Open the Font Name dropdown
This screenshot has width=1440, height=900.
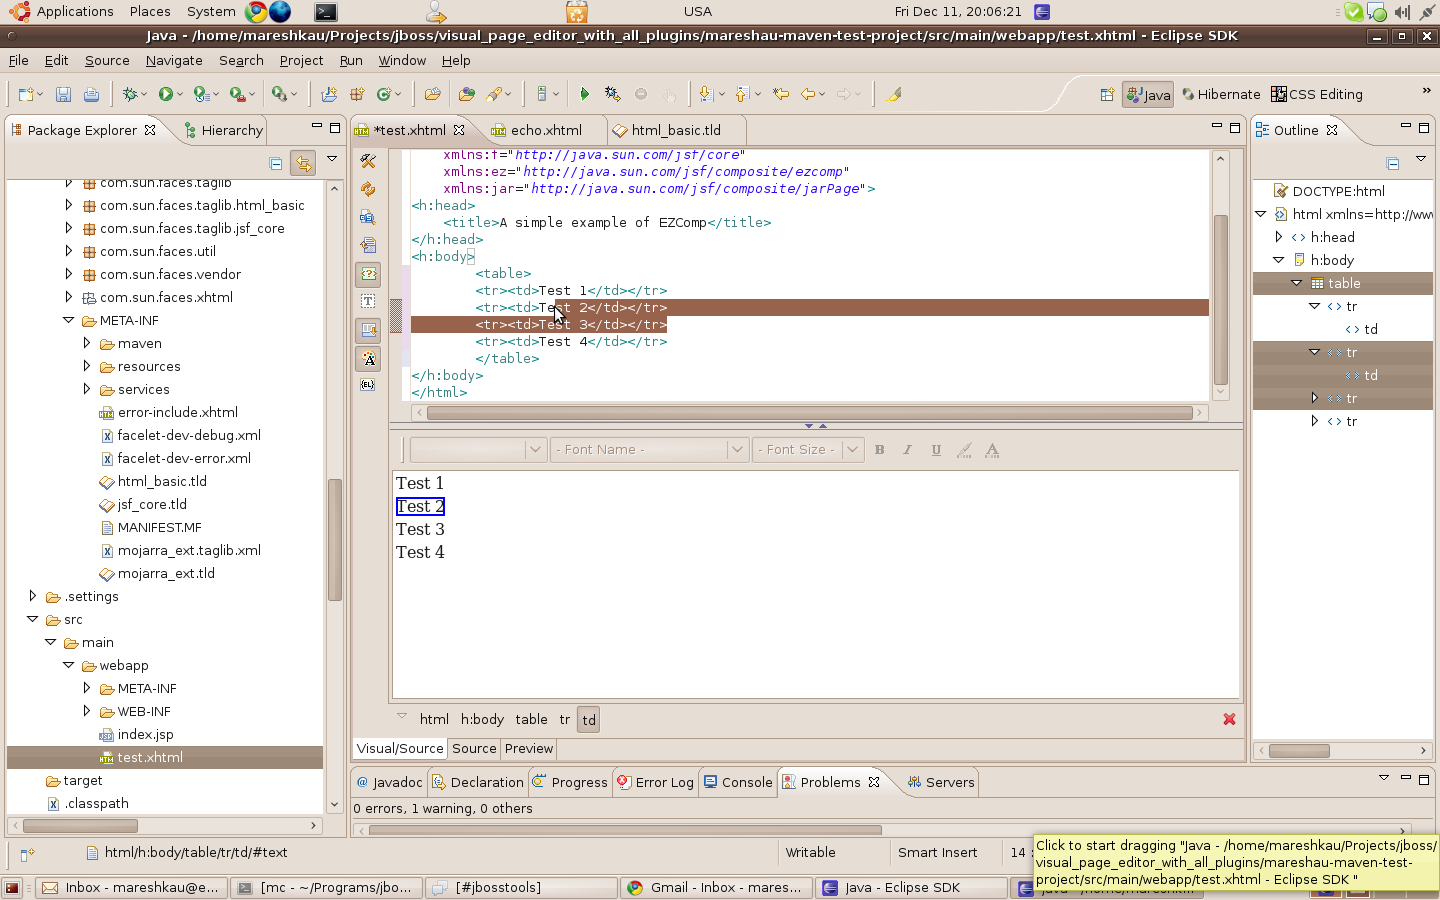click(x=737, y=450)
